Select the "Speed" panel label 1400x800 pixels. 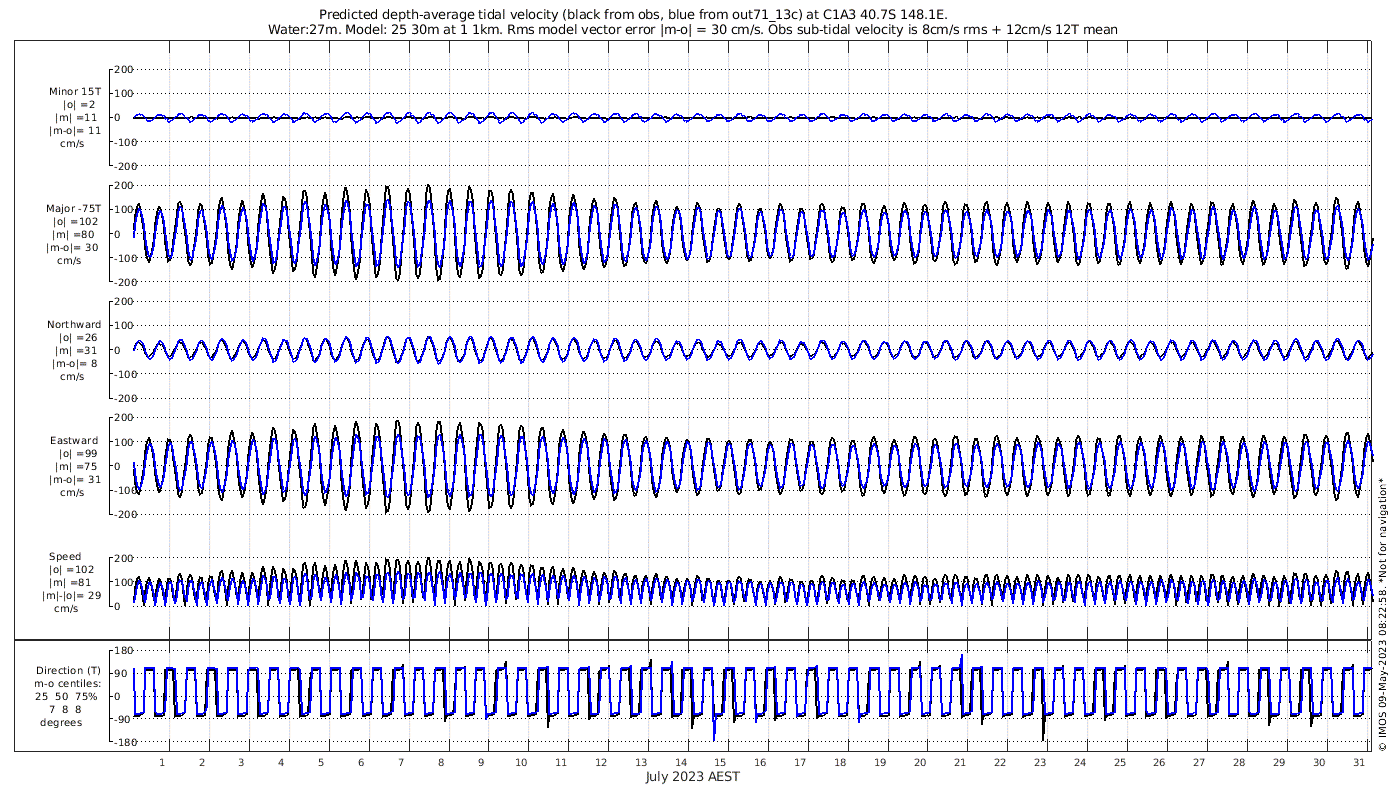pos(65,557)
